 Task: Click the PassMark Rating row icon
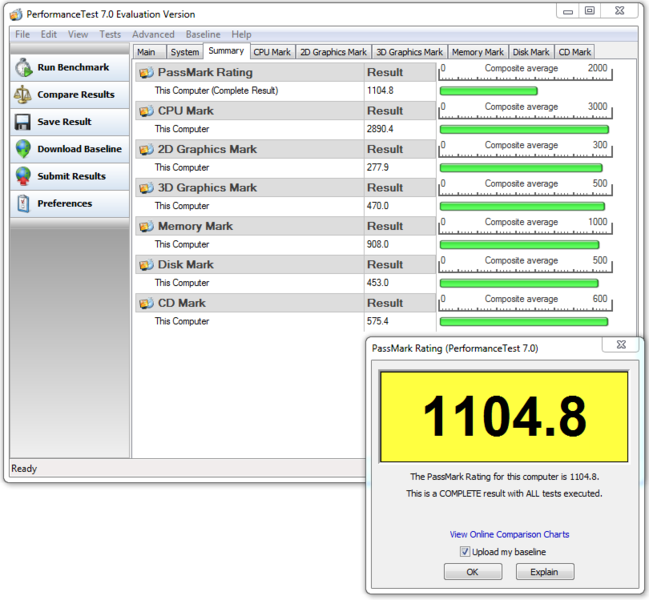coord(146,73)
